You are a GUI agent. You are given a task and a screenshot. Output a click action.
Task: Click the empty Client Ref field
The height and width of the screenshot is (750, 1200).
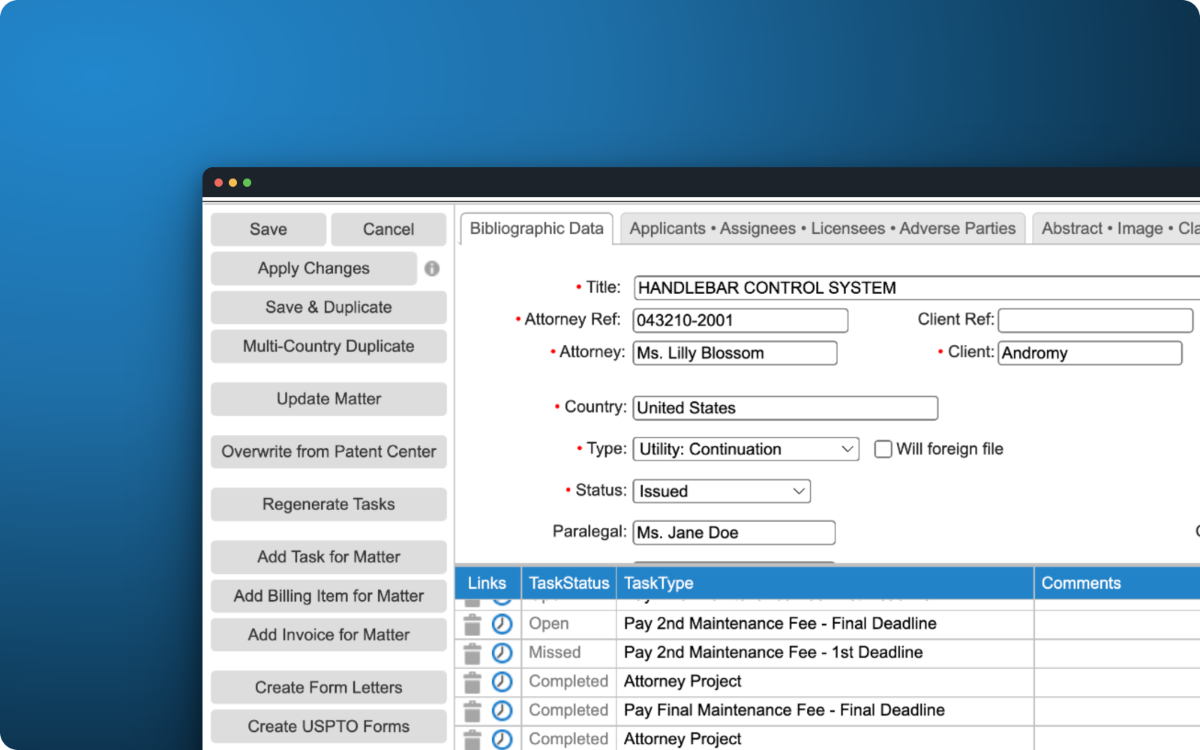coord(1095,320)
